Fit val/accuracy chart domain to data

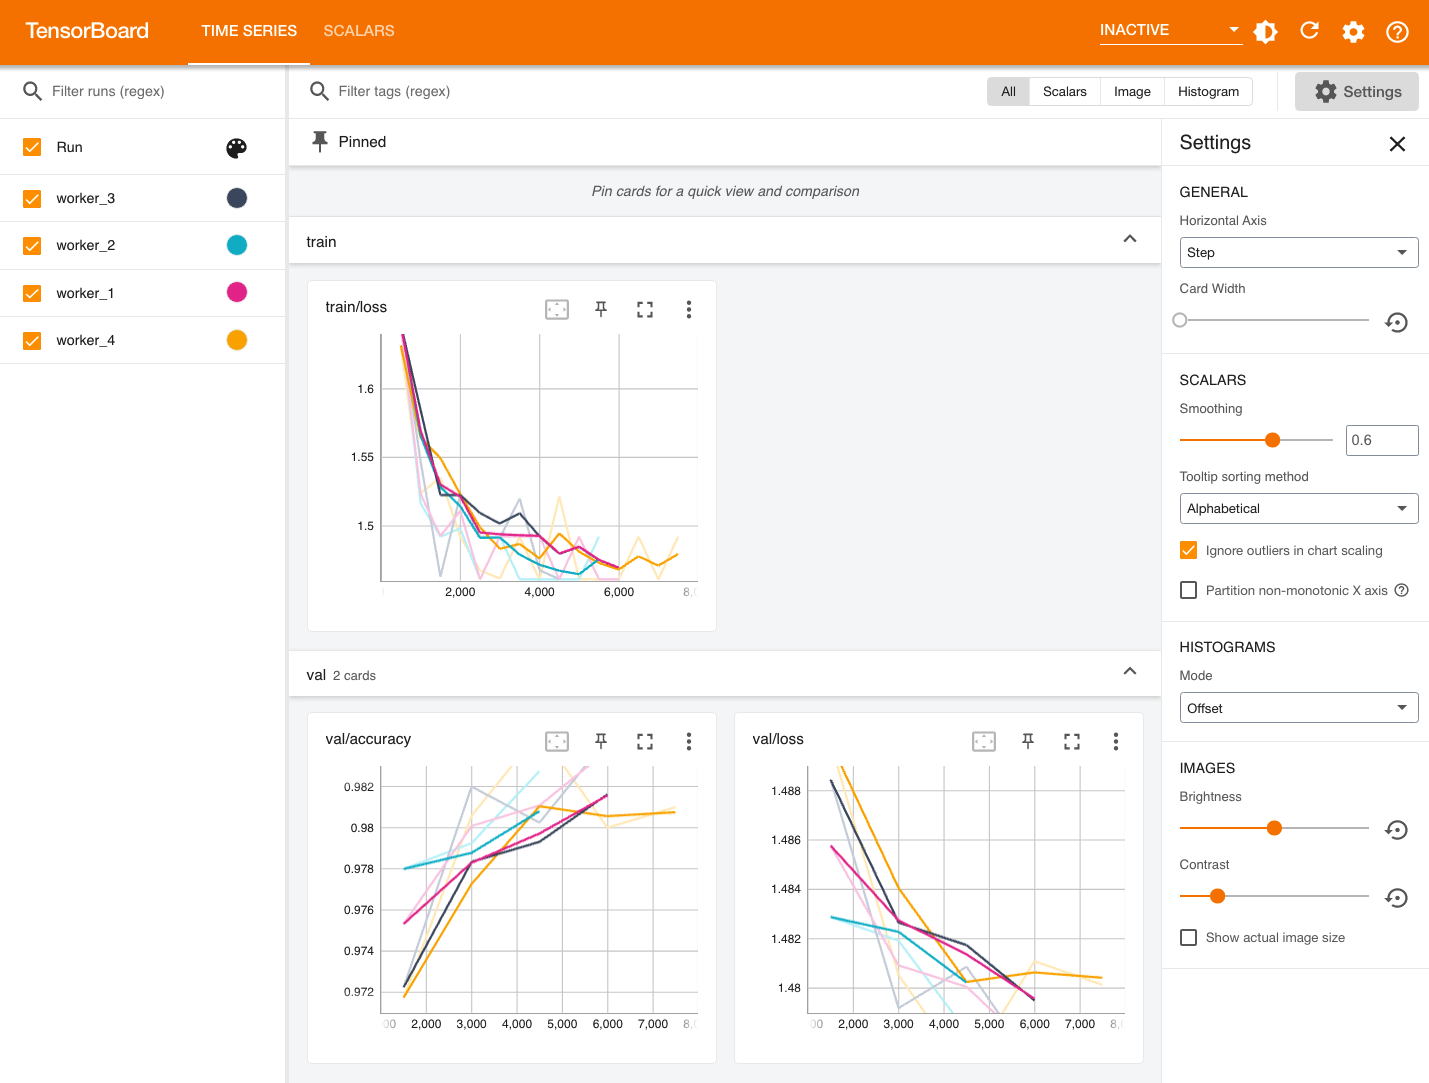click(x=557, y=741)
